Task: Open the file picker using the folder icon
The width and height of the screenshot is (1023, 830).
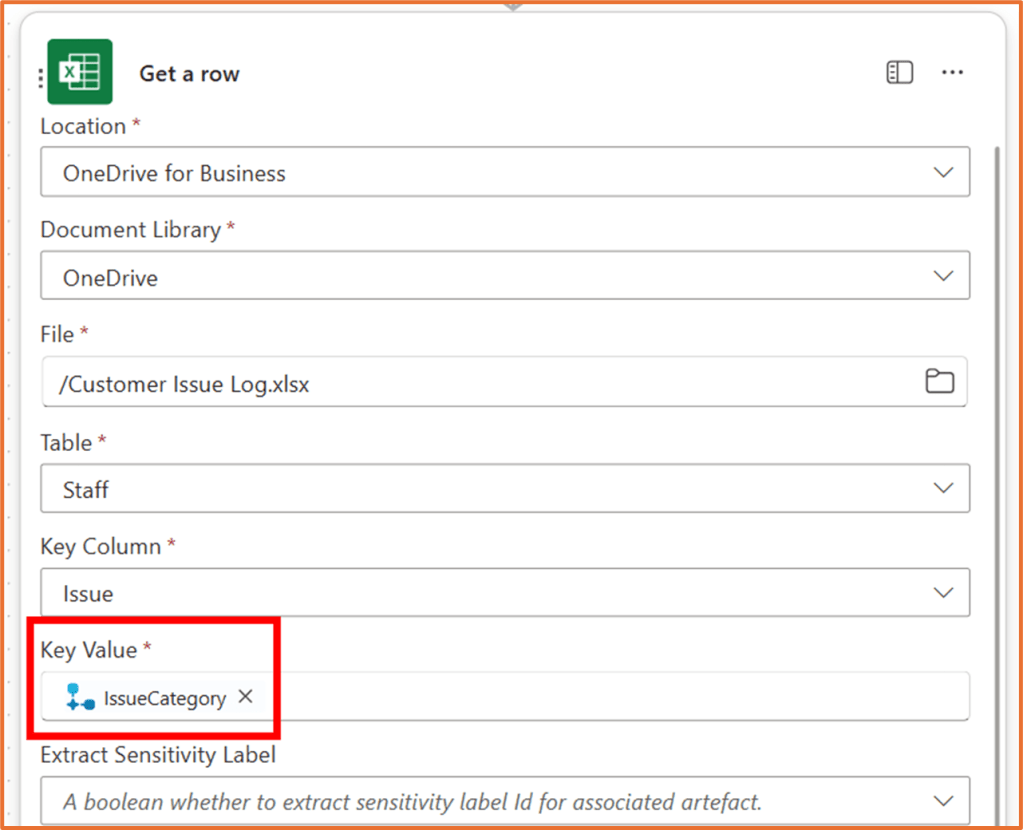Action: point(940,381)
